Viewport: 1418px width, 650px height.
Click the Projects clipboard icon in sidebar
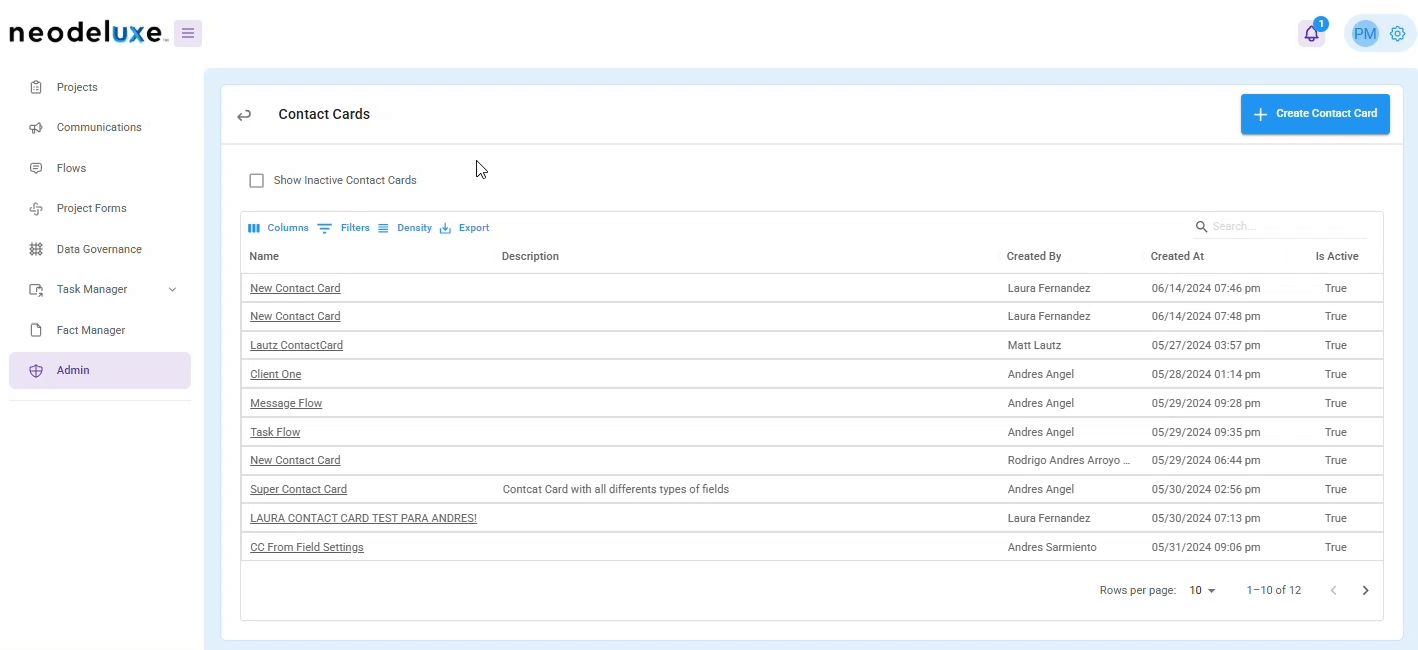[x=36, y=87]
